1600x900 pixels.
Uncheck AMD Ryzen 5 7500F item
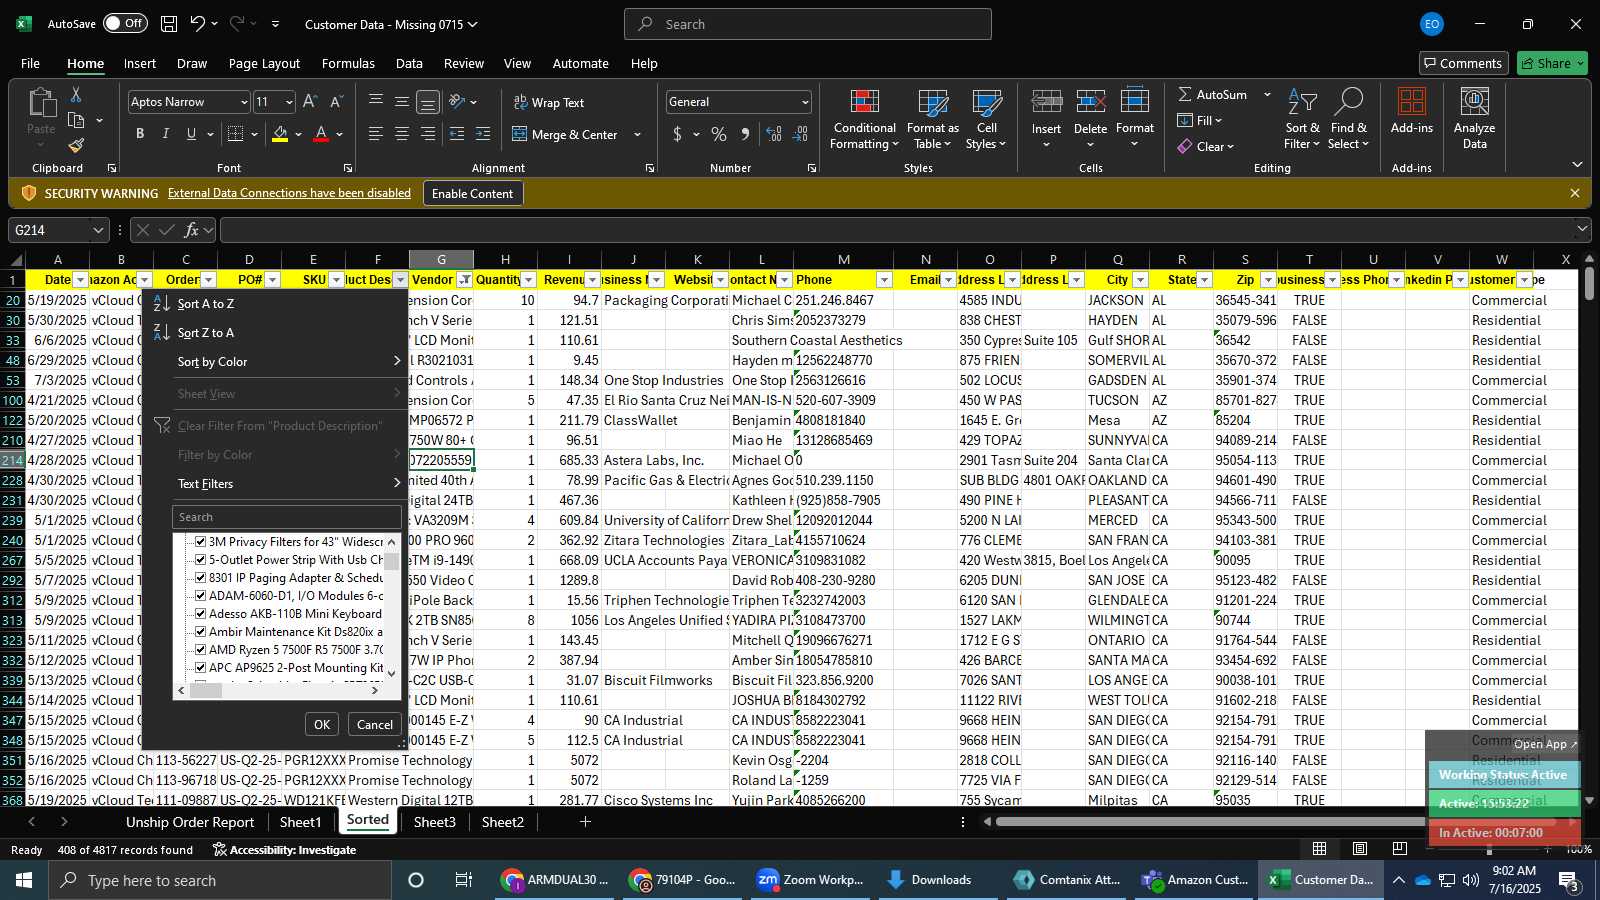tap(200, 650)
